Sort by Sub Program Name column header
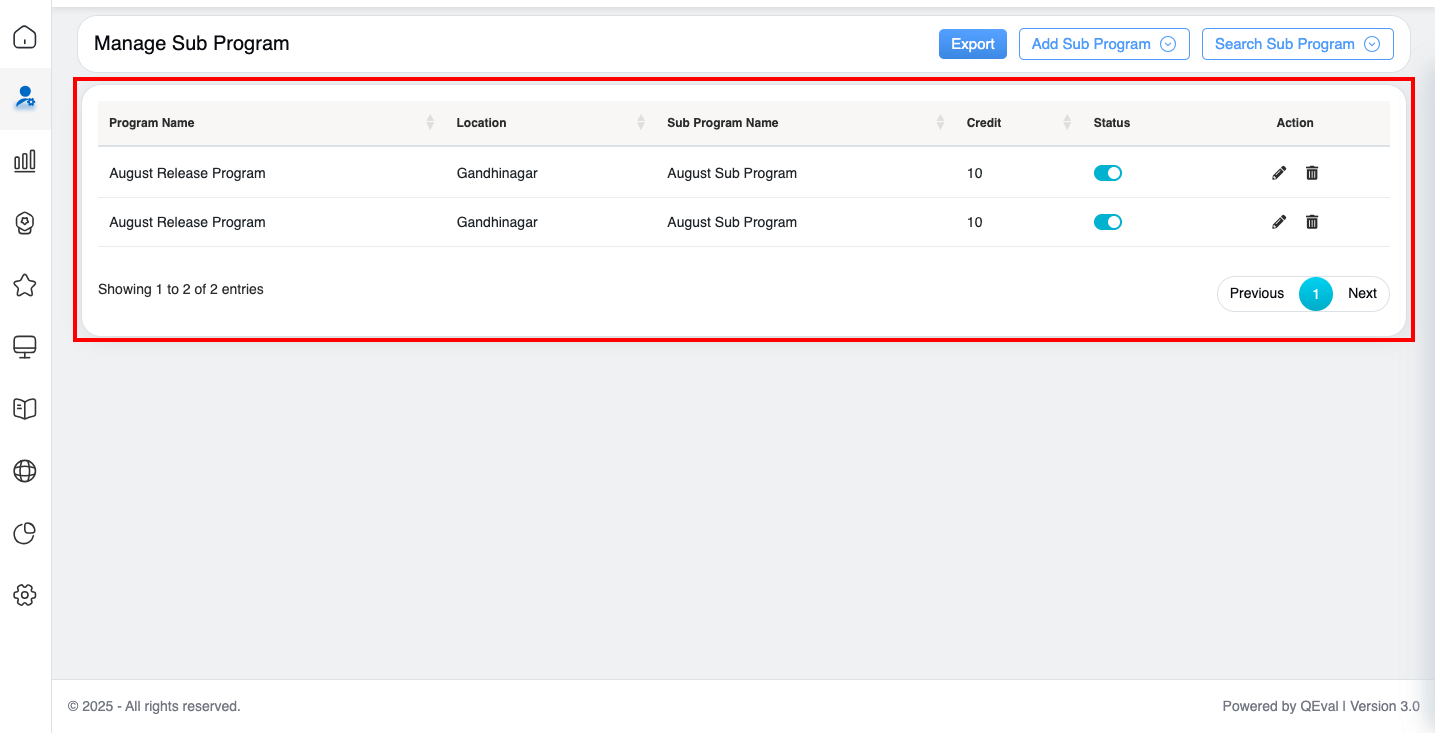Screen dimensions: 1435x733 [722, 123]
